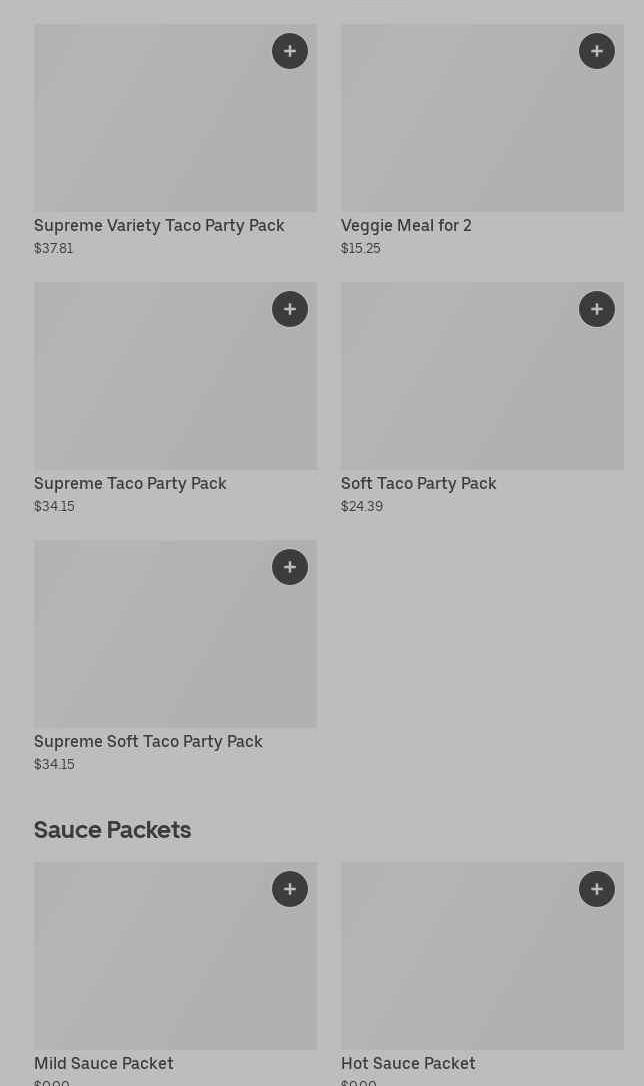Add Veggie Meal for 2 using plus icon
Viewport: 644px width, 1086px height.
(597, 51)
